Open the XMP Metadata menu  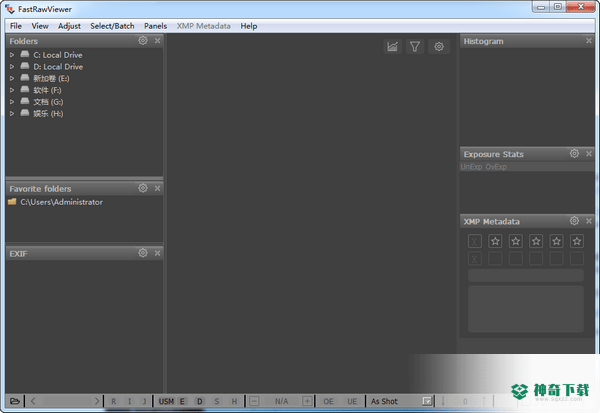coord(204,26)
